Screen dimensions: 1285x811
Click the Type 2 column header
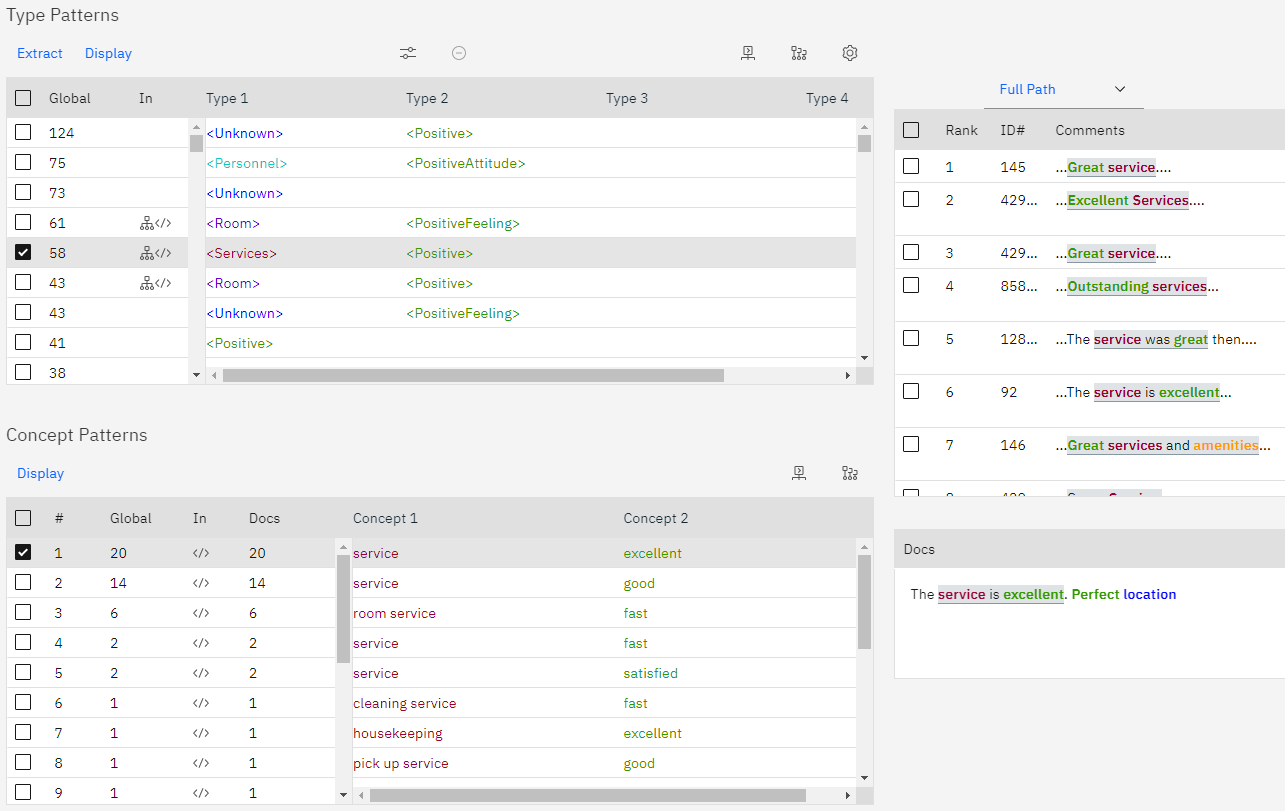pyautogui.click(x=427, y=98)
